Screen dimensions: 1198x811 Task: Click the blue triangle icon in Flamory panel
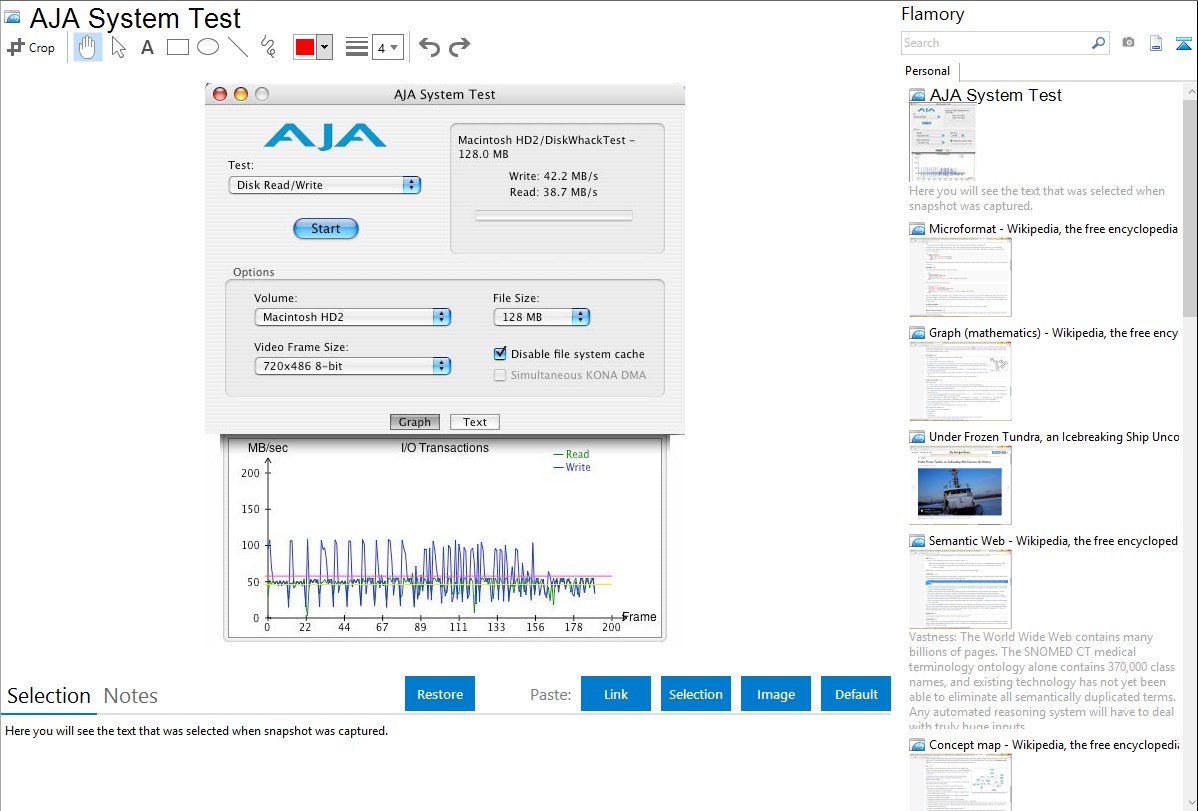tap(1183, 43)
